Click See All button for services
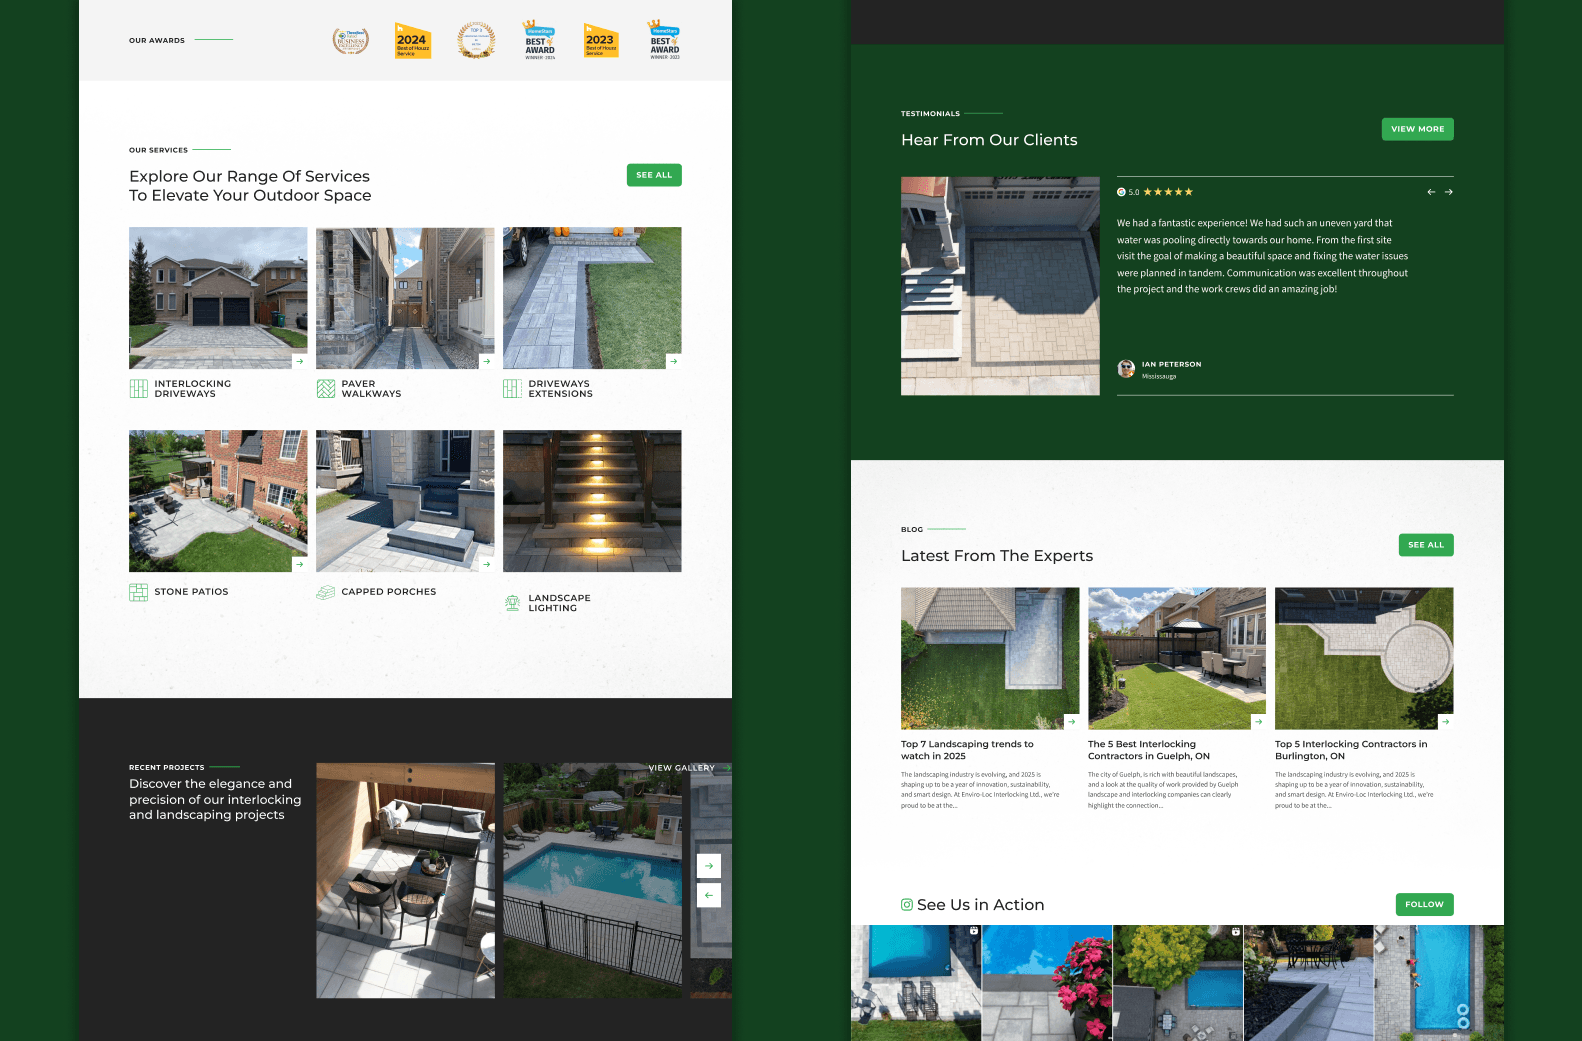Image resolution: width=1582 pixels, height=1041 pixels. click(x=654, y=175)
